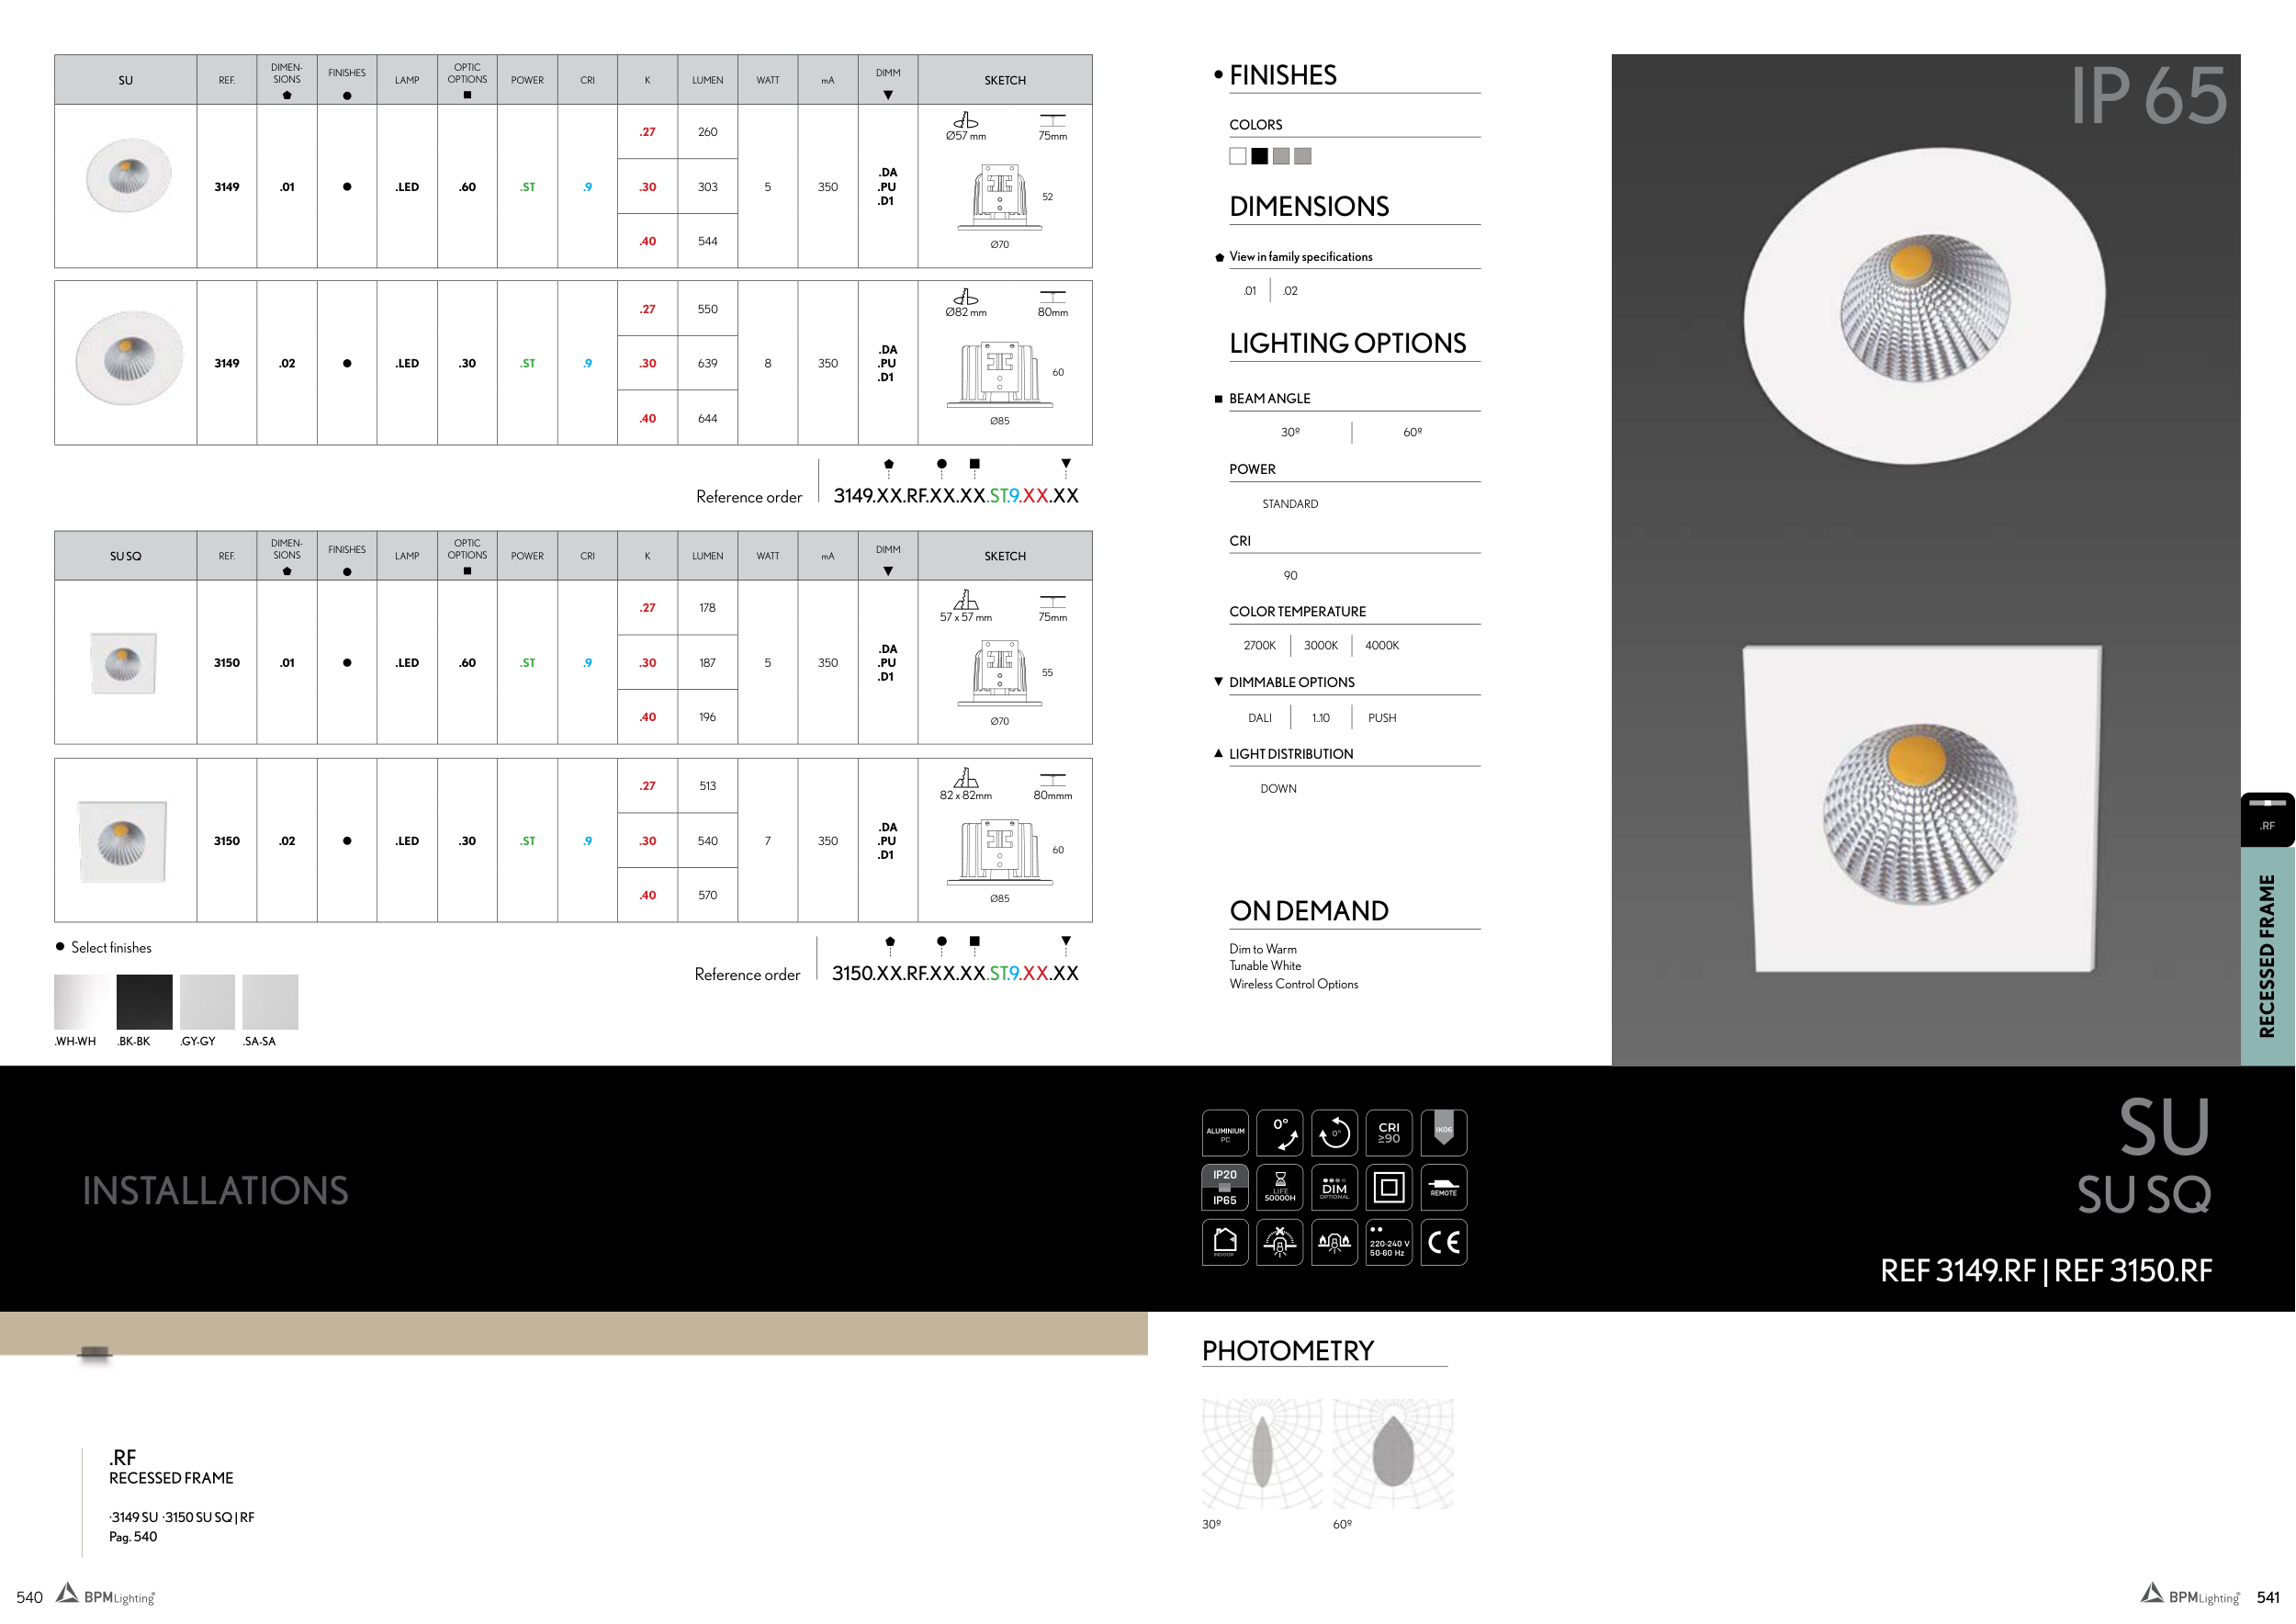Select the black color swatch under Colors

point(1259,156)
